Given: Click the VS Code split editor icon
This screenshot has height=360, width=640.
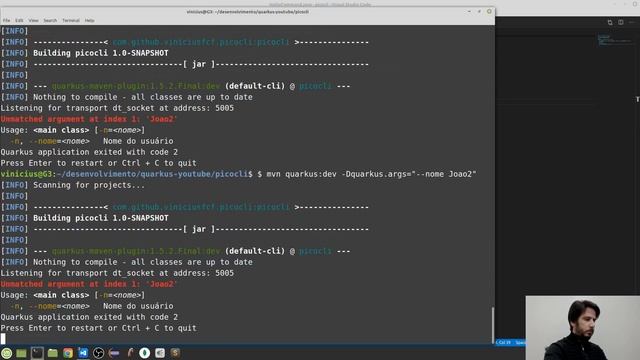Looking at the screenshot, I should [x=621, y=22].
